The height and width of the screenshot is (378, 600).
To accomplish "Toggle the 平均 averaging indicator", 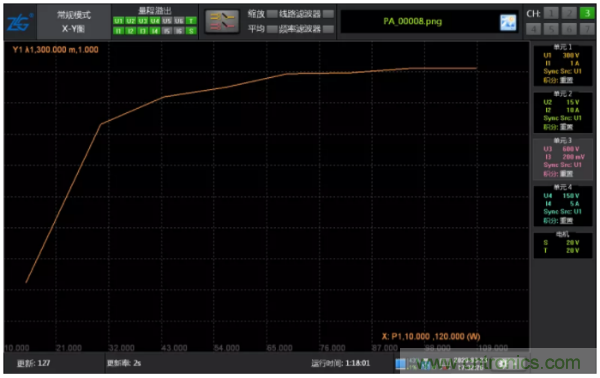I will pos(272,29).
